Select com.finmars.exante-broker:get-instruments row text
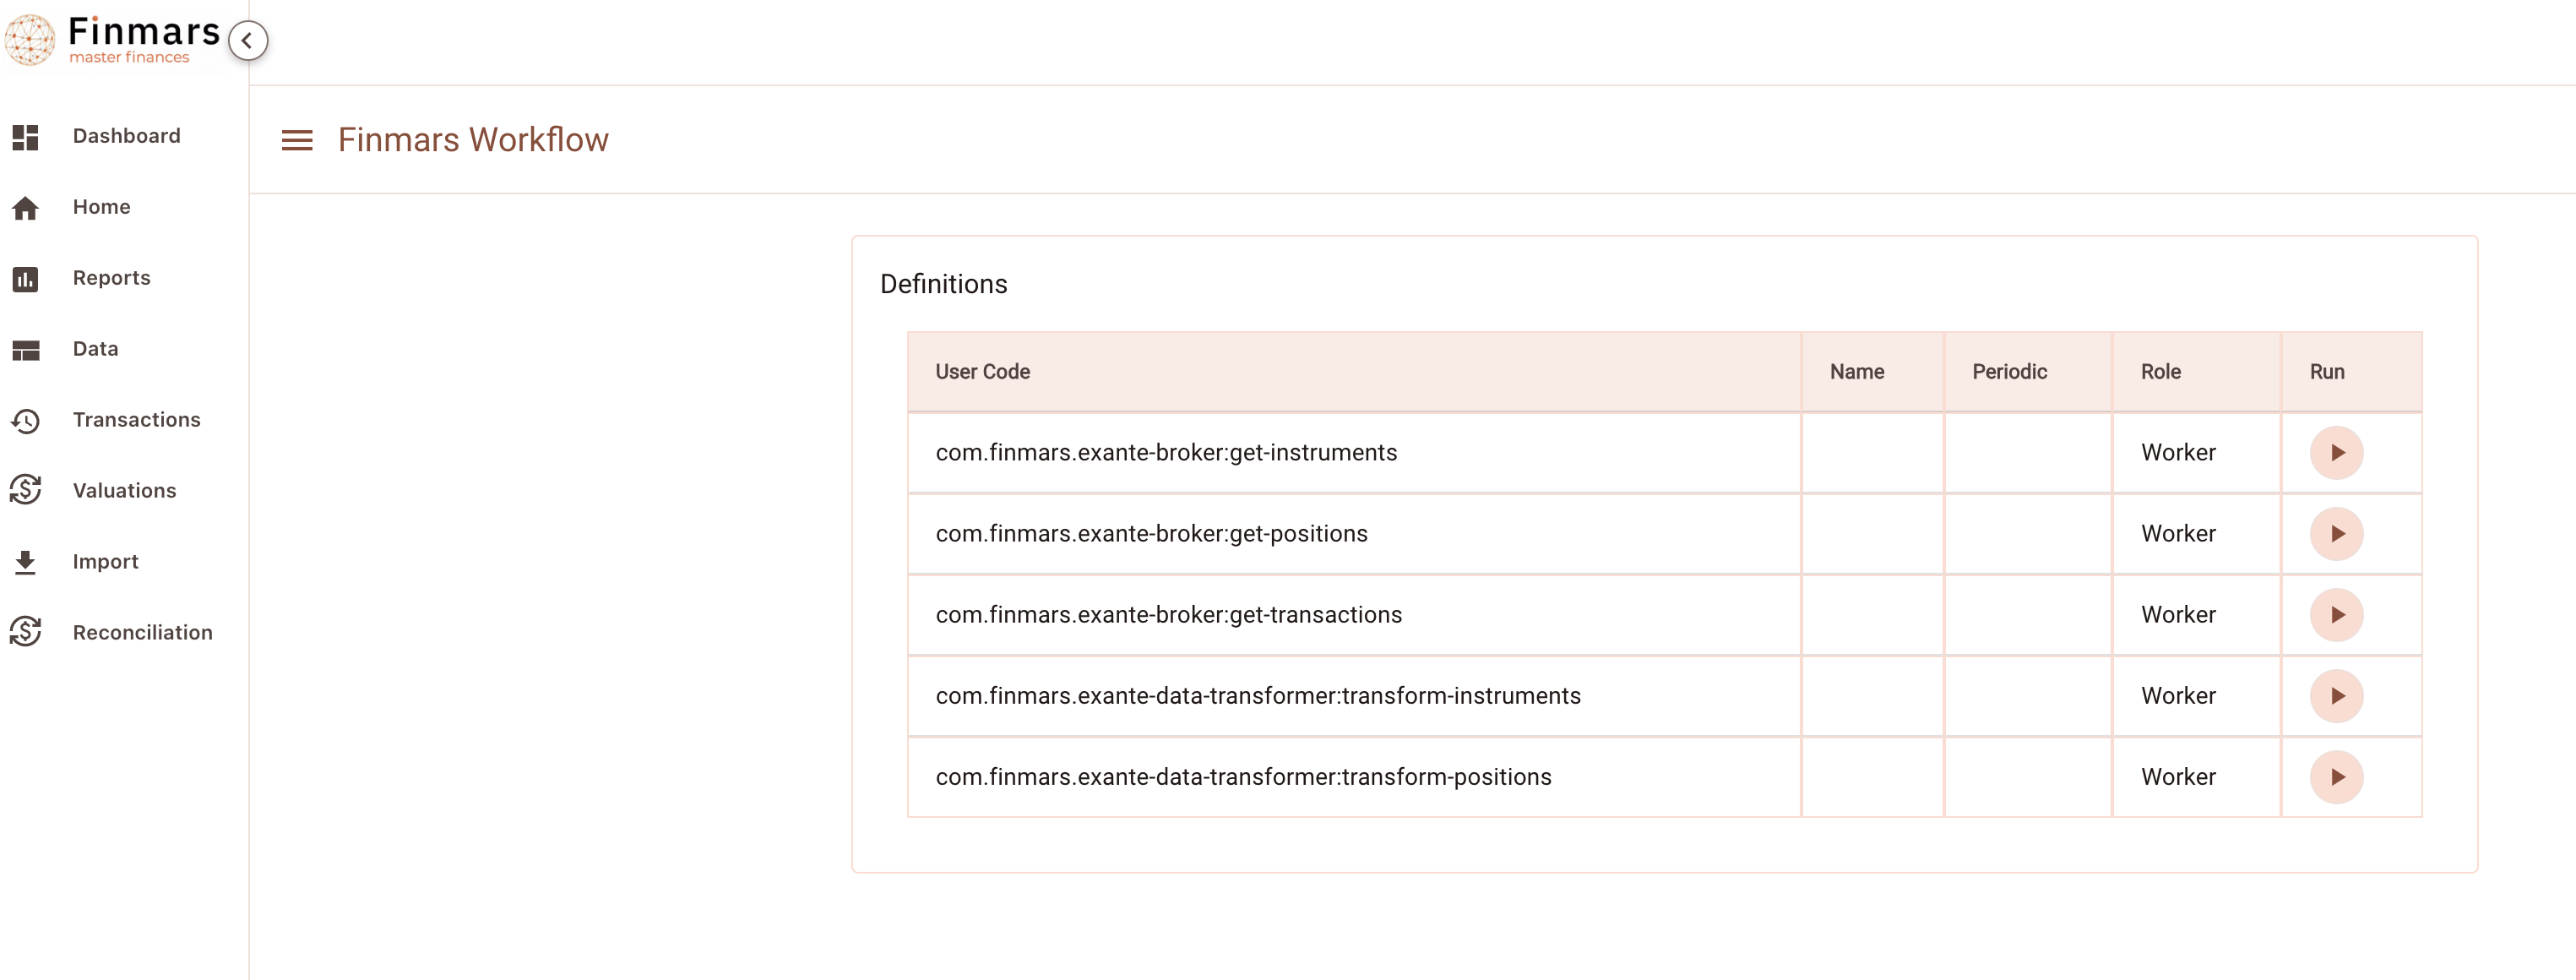The image size is (2576, 980). 1166,453
